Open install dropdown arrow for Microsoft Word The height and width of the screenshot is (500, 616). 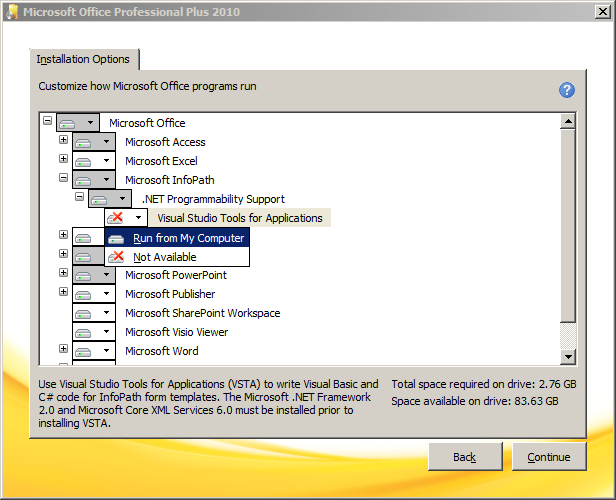tap(106, 350)
